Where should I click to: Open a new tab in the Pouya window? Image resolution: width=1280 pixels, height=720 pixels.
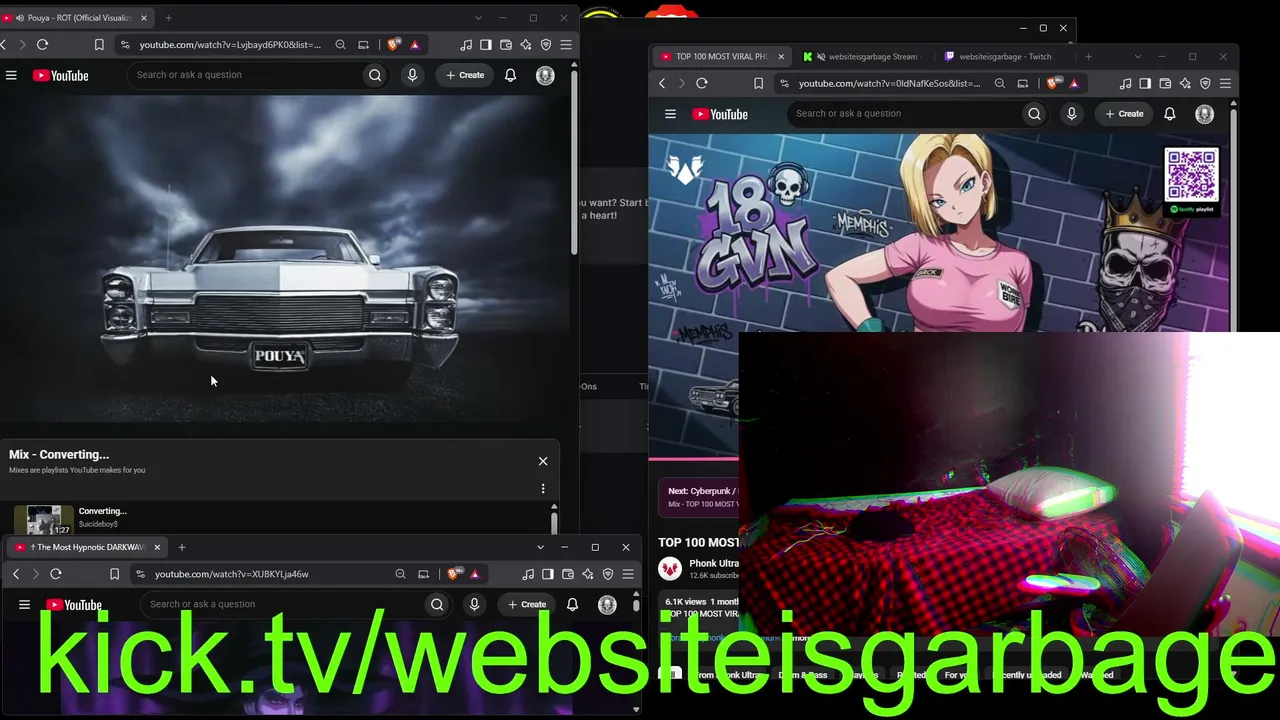coord(168,17)
